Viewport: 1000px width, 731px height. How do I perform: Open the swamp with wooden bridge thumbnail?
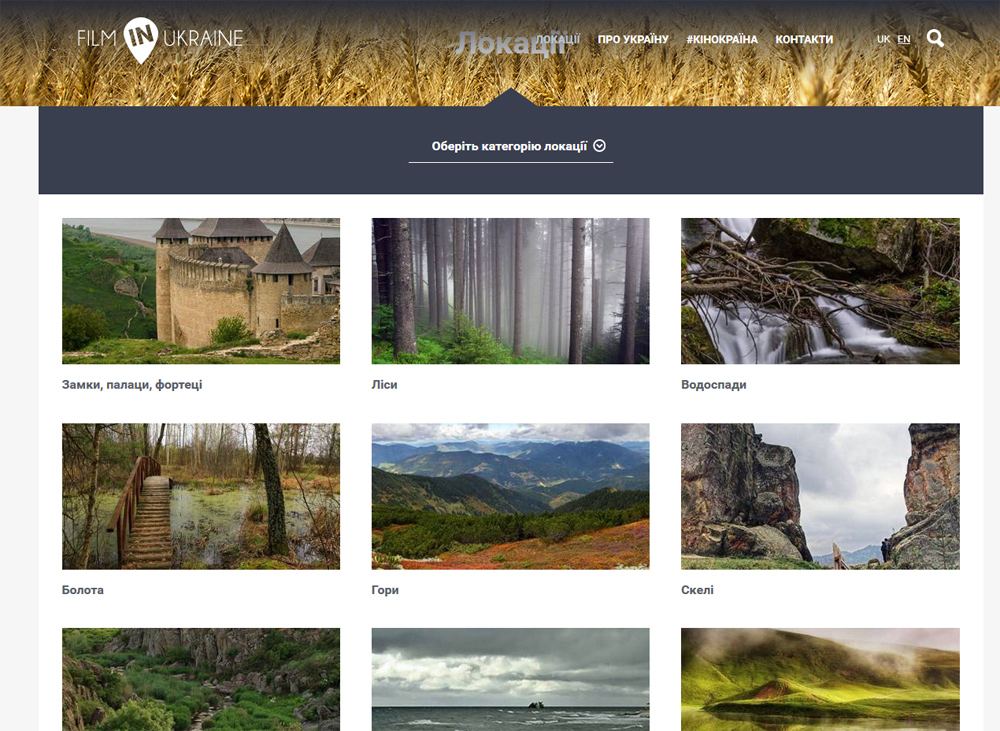[x=201, y=496]
